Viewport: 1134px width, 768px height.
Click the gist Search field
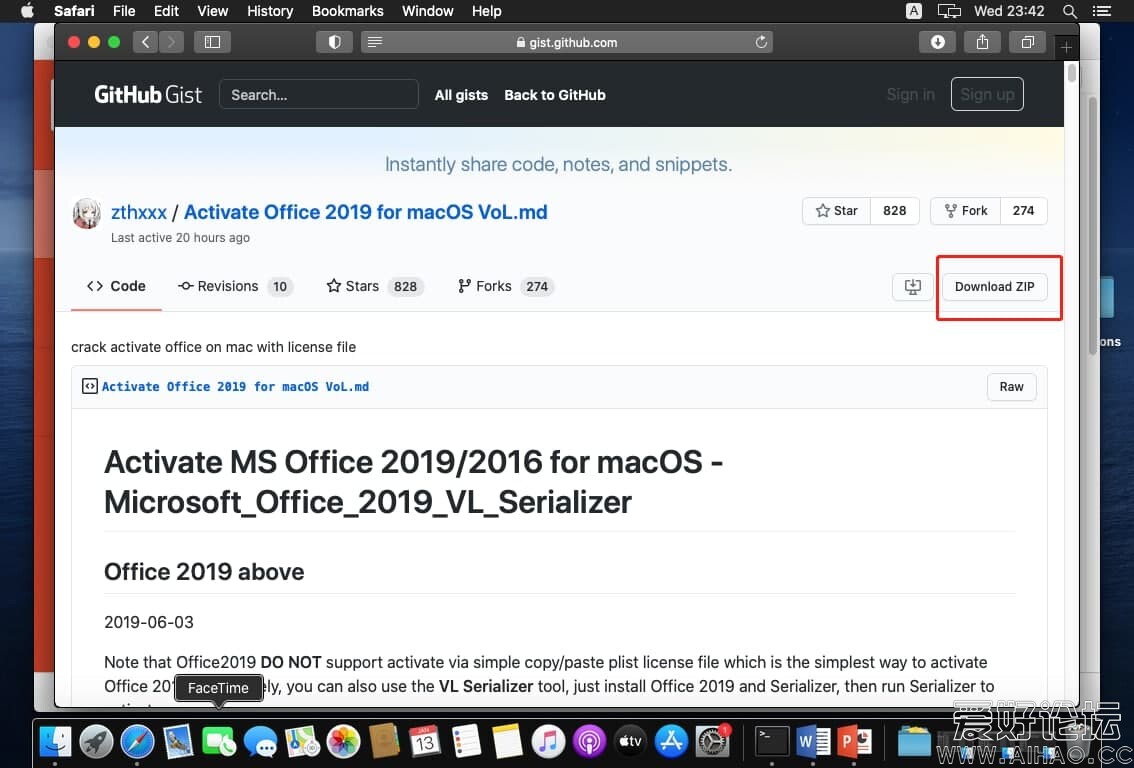tap(318, 95)
